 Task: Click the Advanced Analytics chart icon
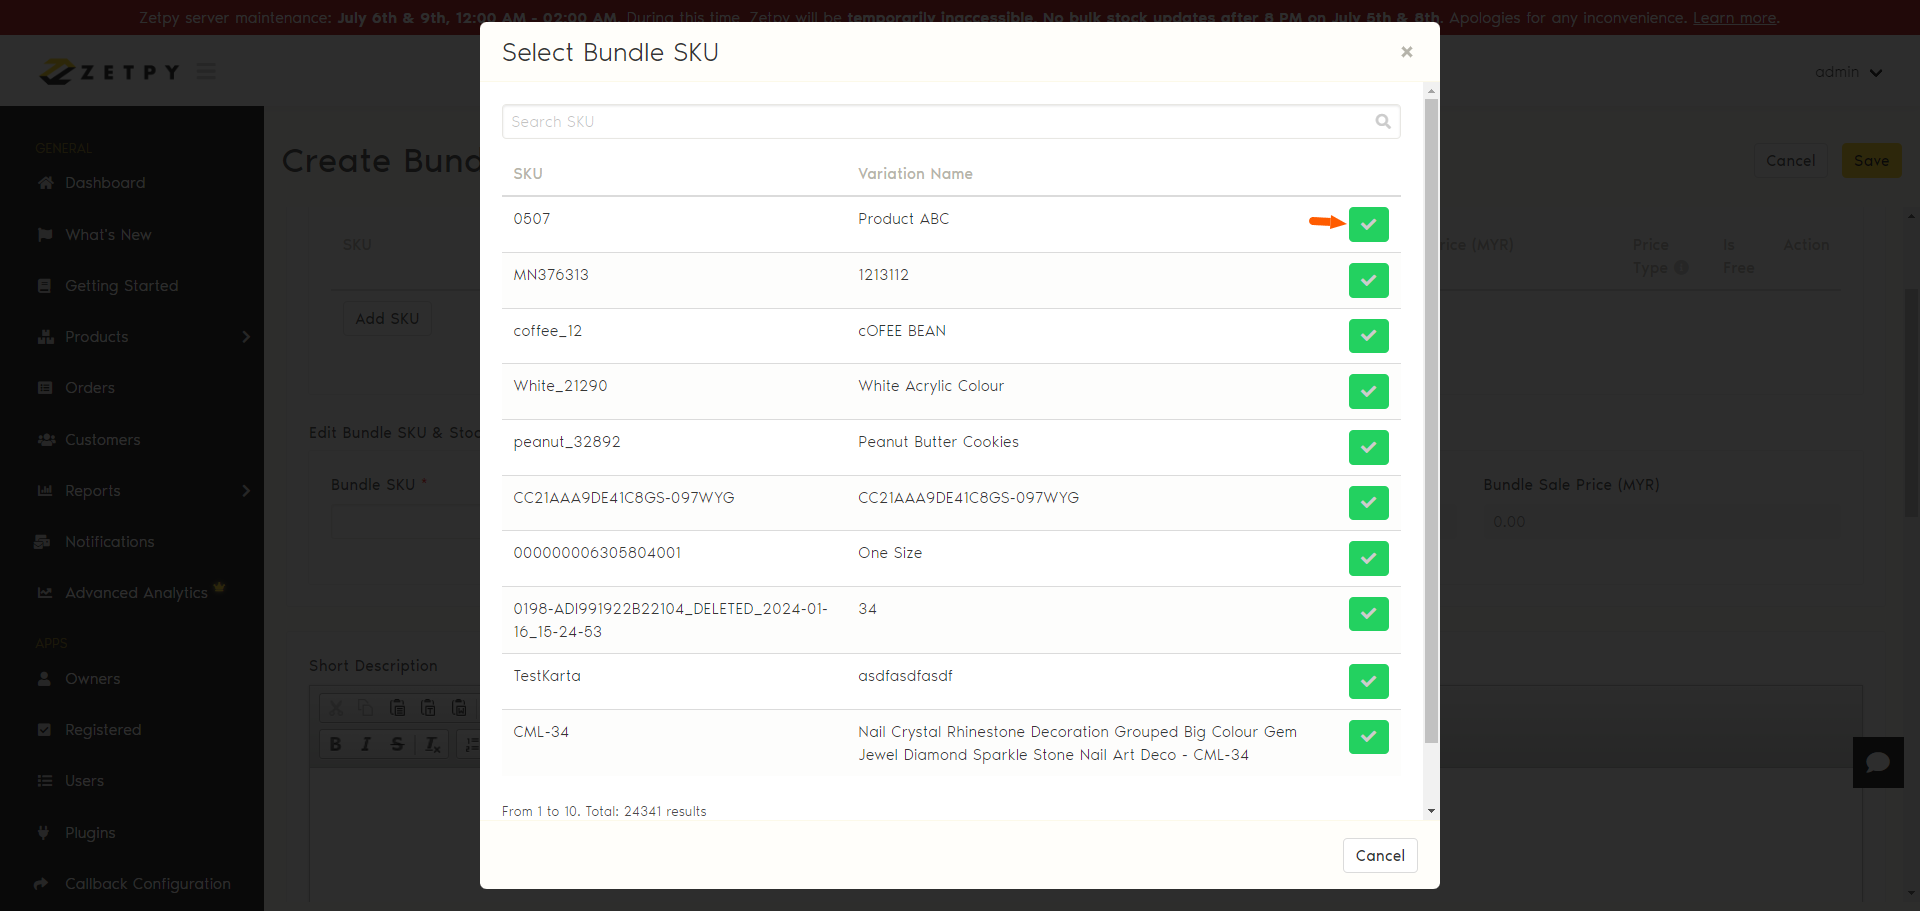pos(45,593)
